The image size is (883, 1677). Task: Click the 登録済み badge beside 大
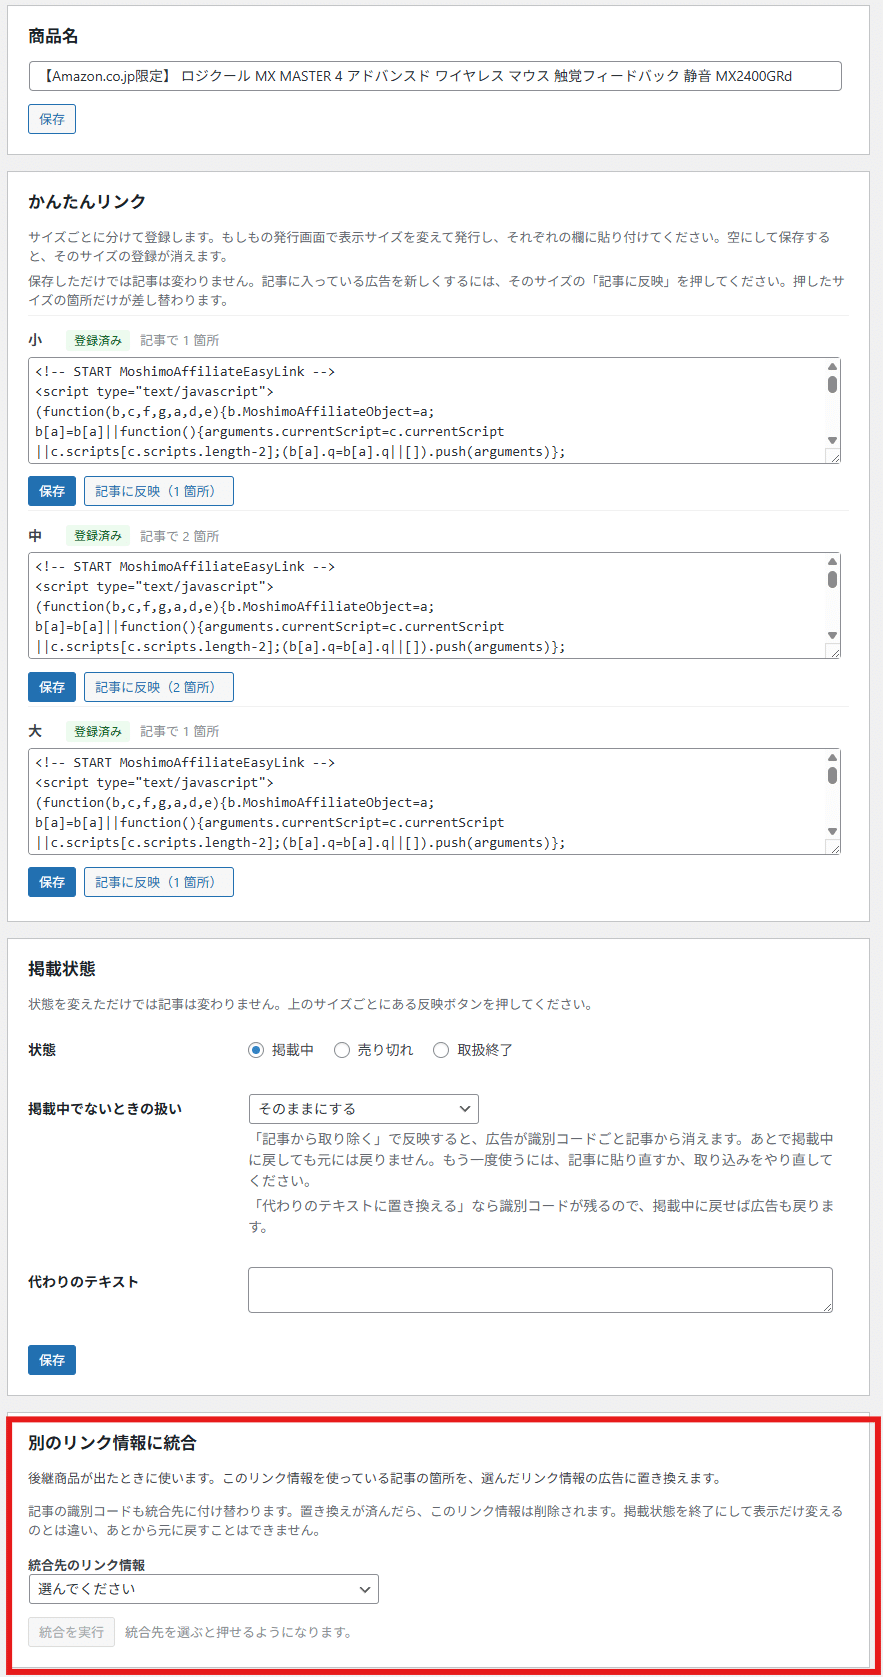click(98, 732)
